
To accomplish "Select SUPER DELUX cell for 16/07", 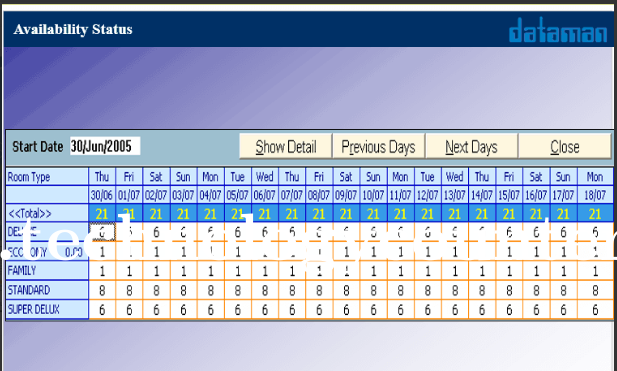I will [536, 310].
